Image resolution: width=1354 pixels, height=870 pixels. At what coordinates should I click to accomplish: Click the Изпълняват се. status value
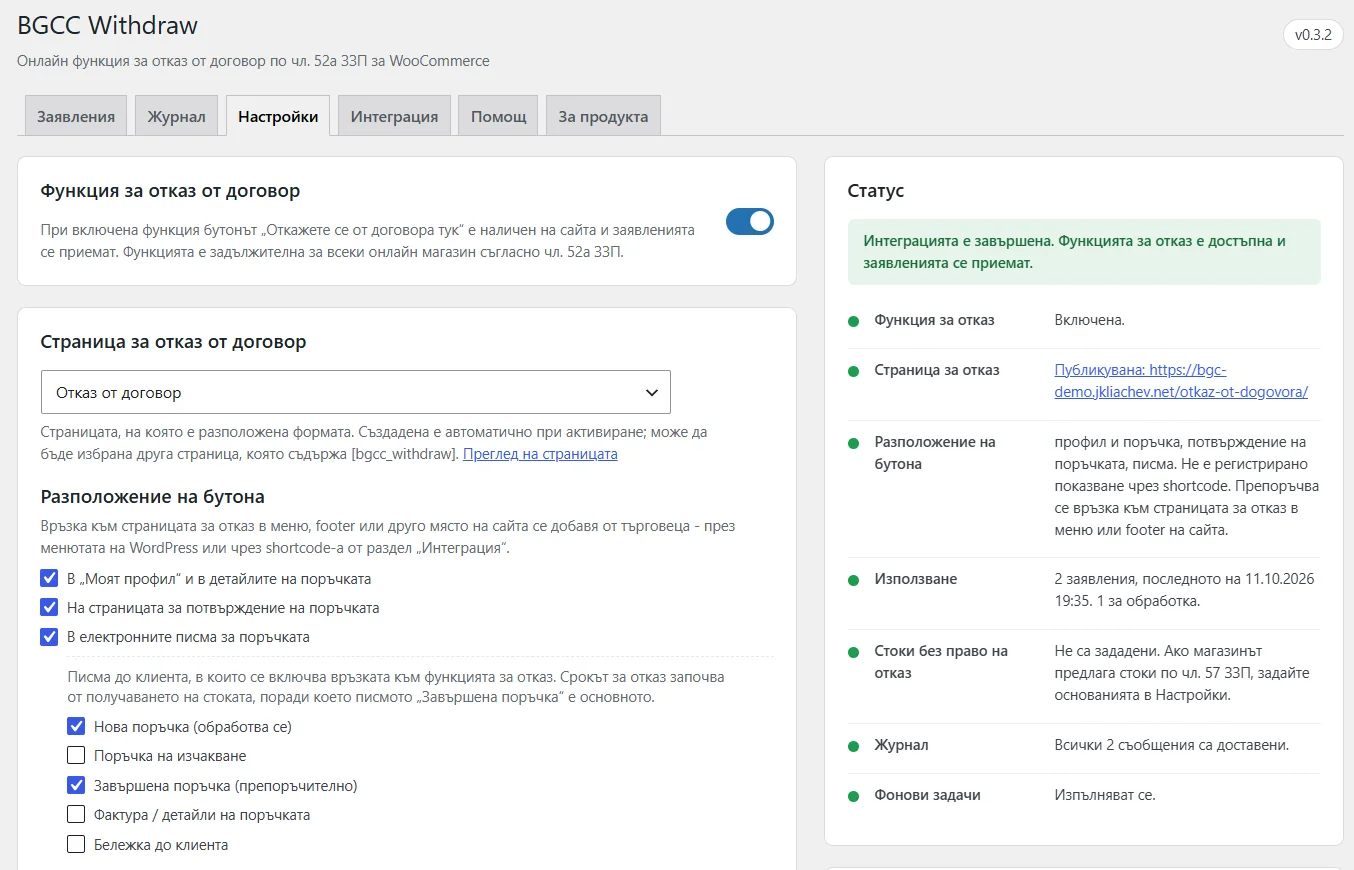pos(1105,795)
